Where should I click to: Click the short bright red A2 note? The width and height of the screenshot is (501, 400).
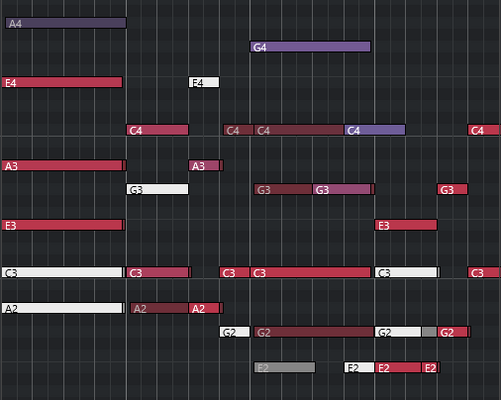(x=204, y=308)
